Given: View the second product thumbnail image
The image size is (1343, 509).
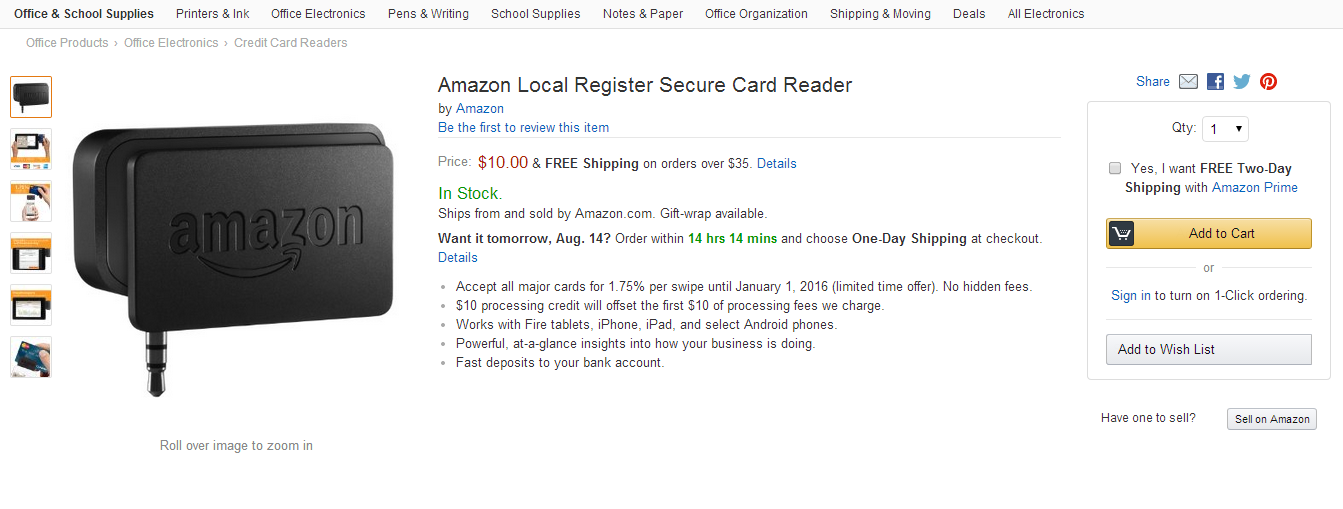Looking at the screenshot, I should tap(31, 149).
